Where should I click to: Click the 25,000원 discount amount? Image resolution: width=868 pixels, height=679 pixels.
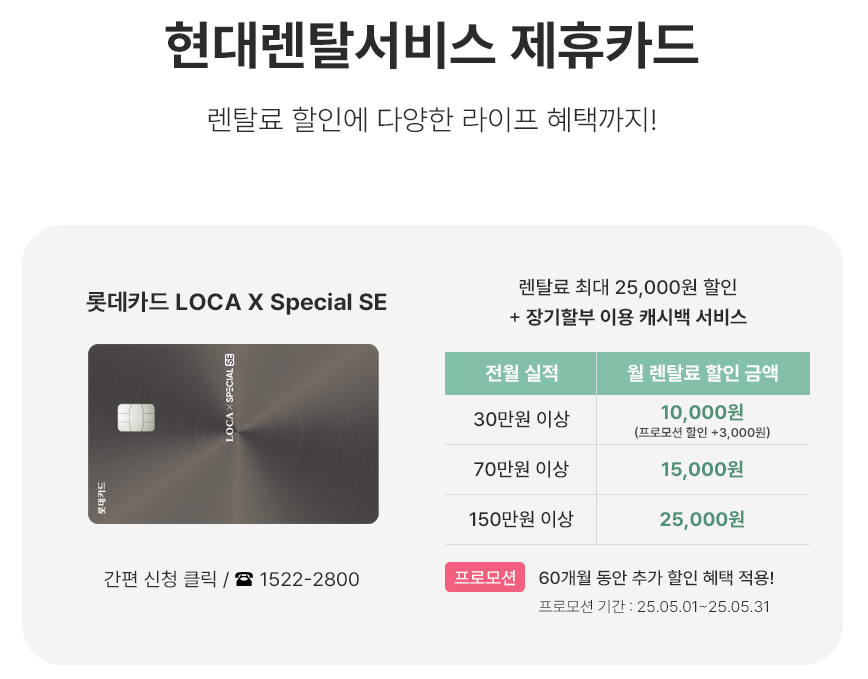(702, 519)
